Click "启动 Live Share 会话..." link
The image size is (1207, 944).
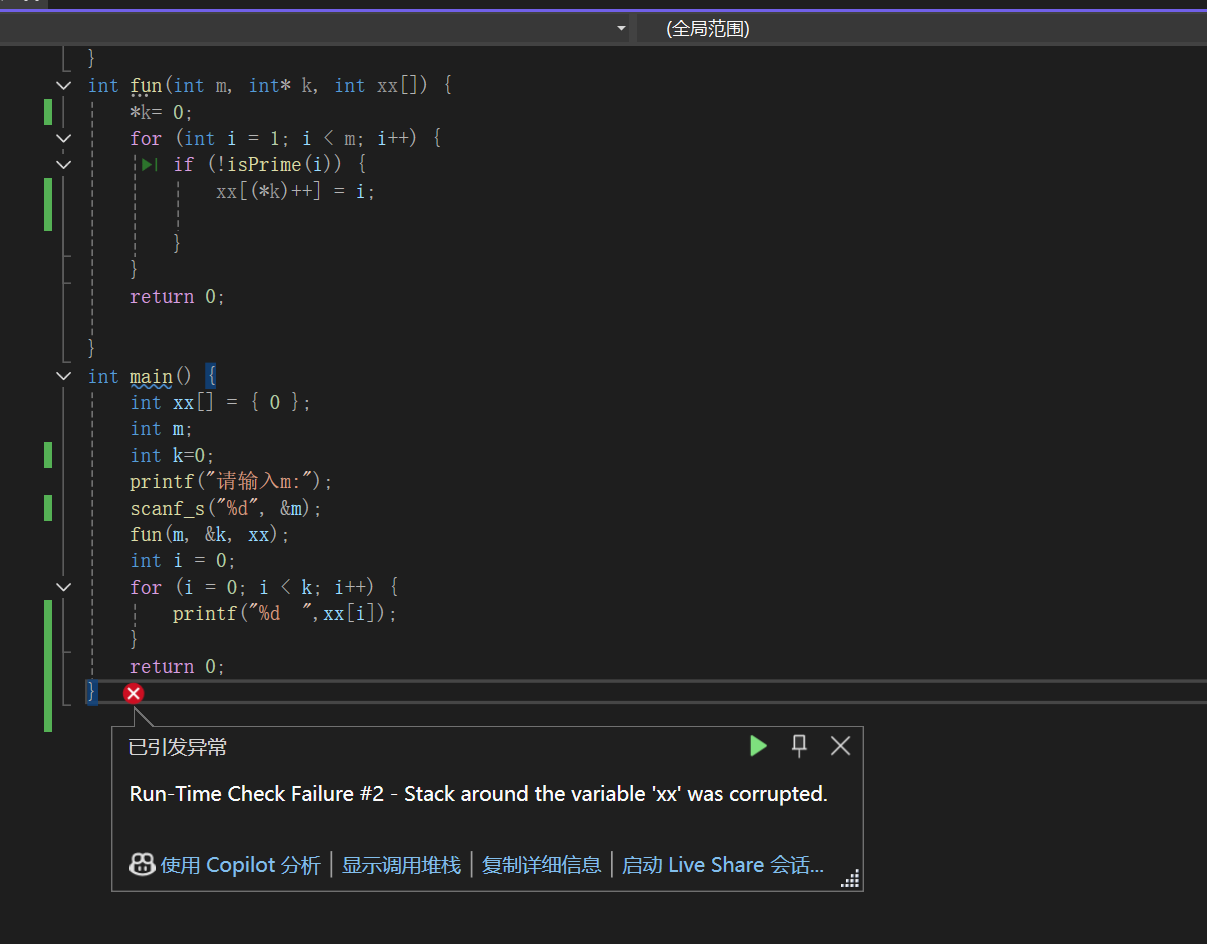(x=723, y=865)
